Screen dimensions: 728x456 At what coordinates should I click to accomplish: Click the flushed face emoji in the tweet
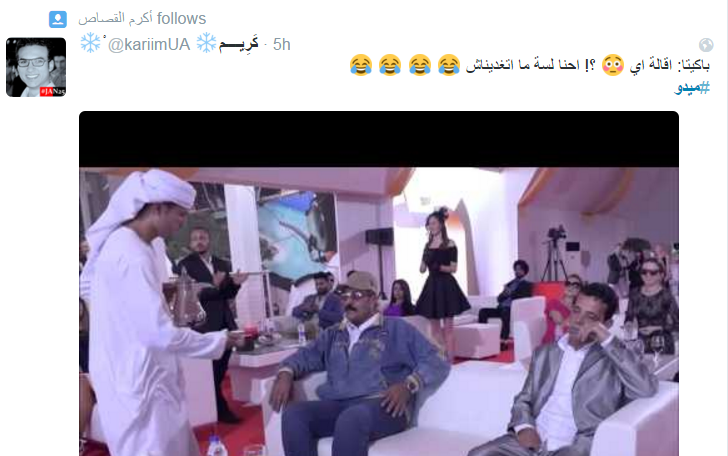coord(612,65)
